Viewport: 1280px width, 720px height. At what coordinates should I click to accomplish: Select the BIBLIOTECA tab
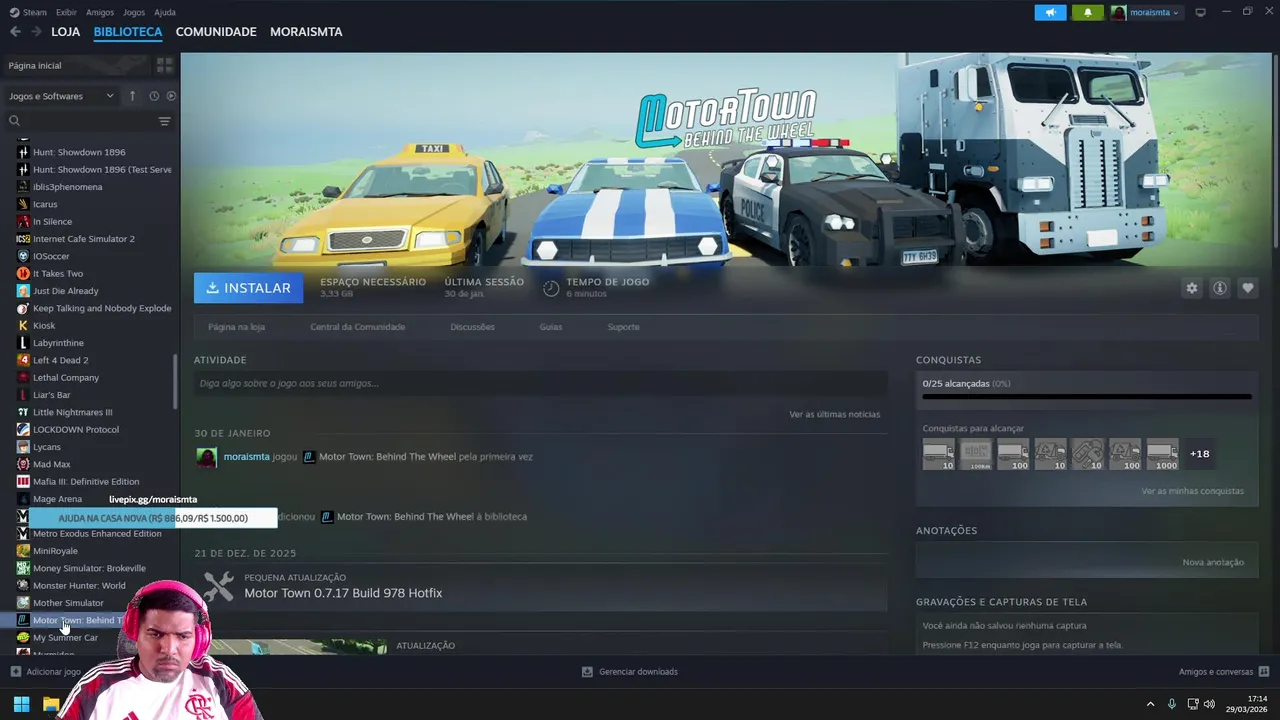click(128, 32)
